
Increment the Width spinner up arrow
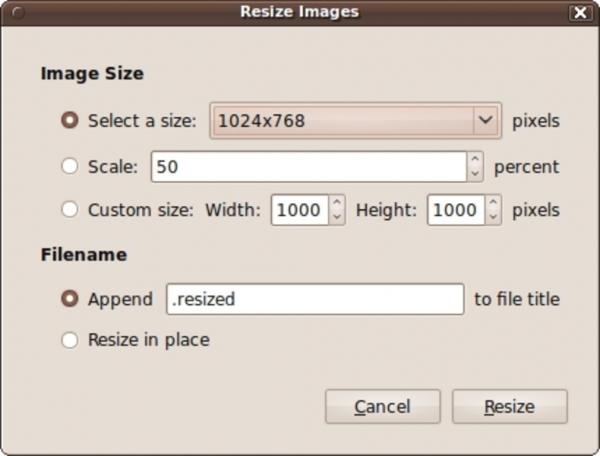[x=337, y=202]
